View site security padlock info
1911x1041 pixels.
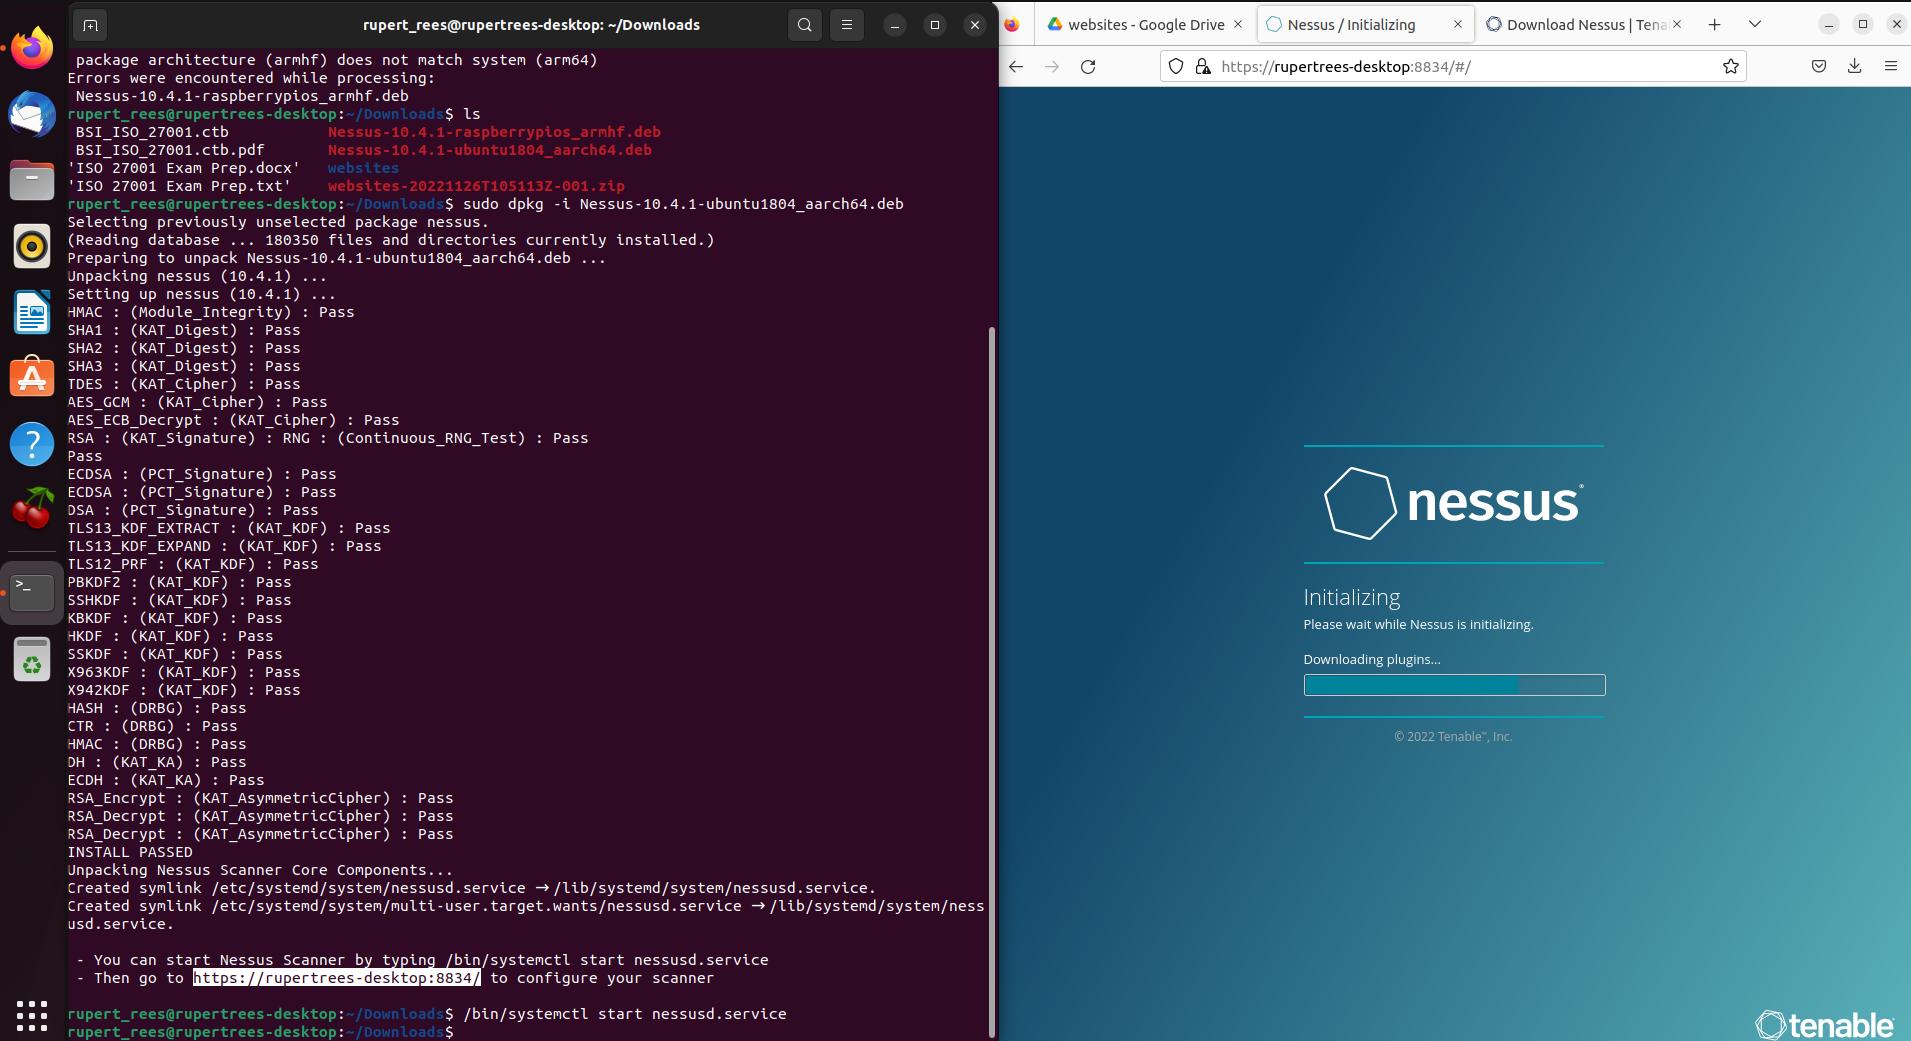pos(1203,67)
